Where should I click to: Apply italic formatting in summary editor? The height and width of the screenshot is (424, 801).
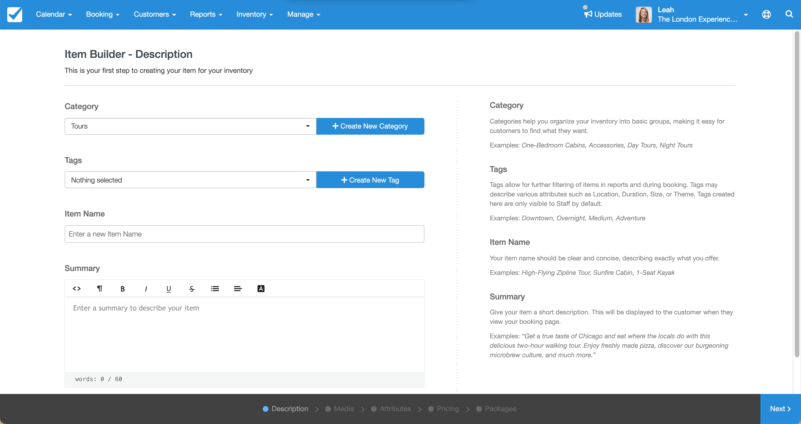click(x=146, y=288)
